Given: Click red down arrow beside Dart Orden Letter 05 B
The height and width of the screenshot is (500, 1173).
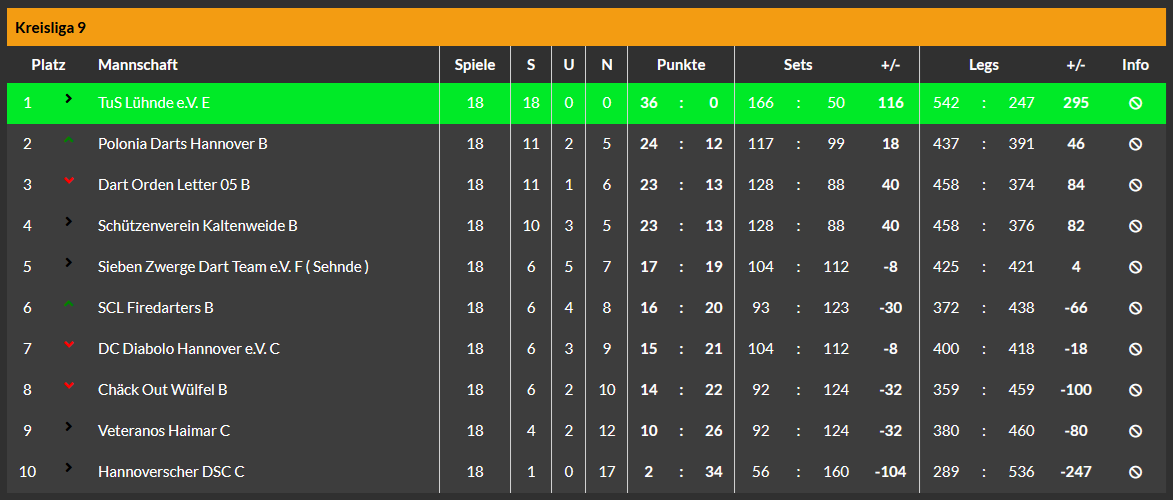Looking at the screenshot, I should point(69,180).
